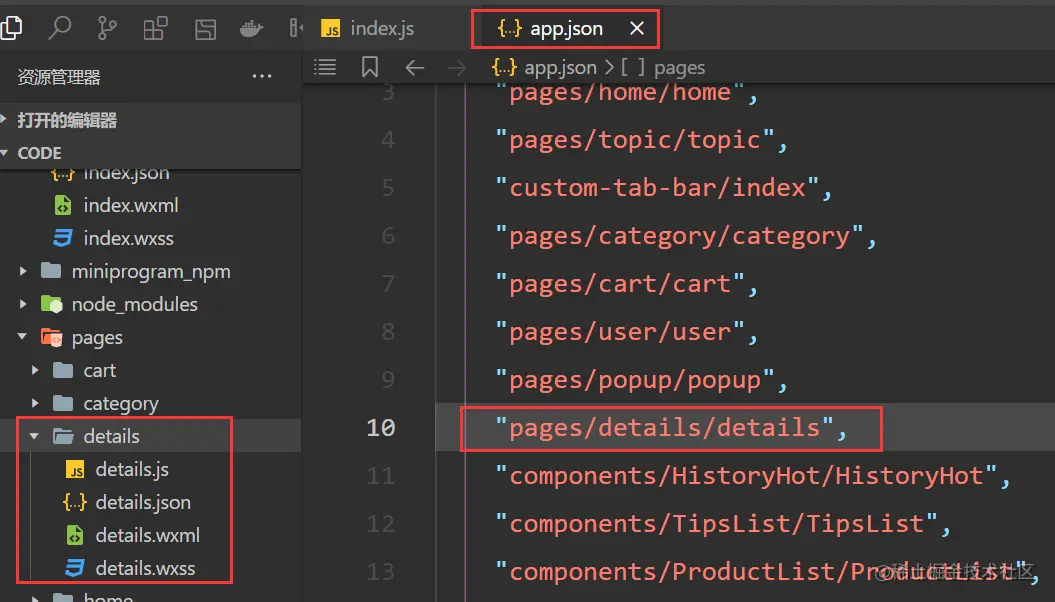Open the Explorer files icon
Image resolution: width=1055 pixels, height=602 pixels.
click(x=11, y=28)
